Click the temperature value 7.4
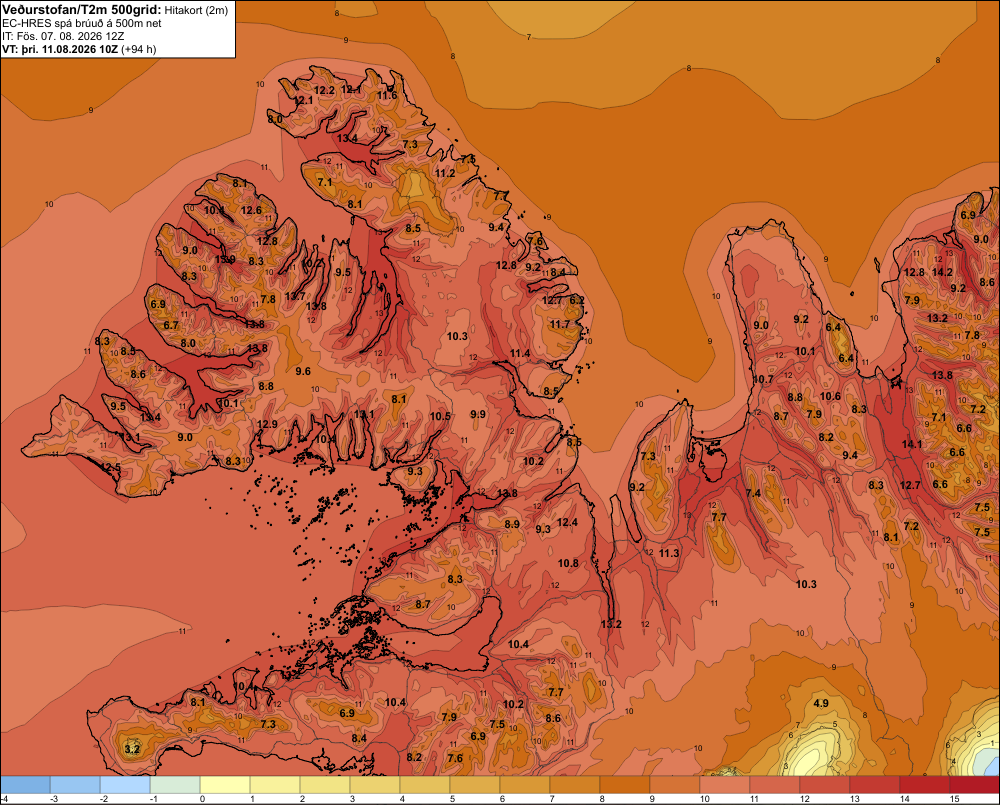Viewport: 1000px width, 805px height. (x=753, y=493)
